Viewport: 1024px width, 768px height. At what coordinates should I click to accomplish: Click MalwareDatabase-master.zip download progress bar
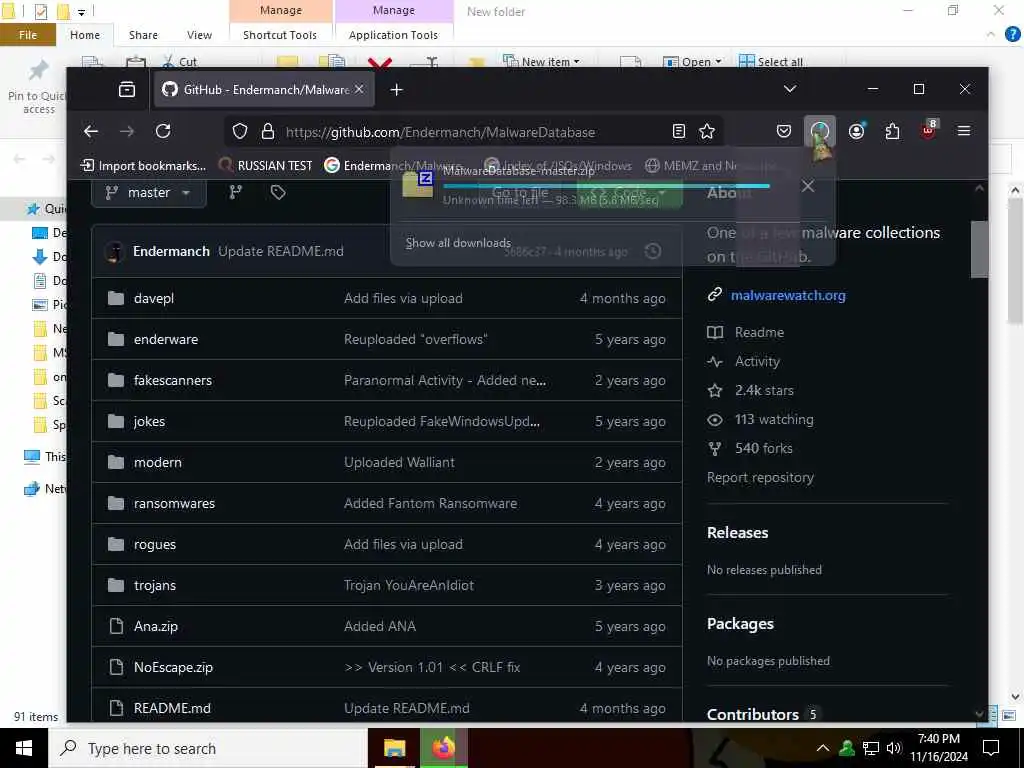[606, 186]
